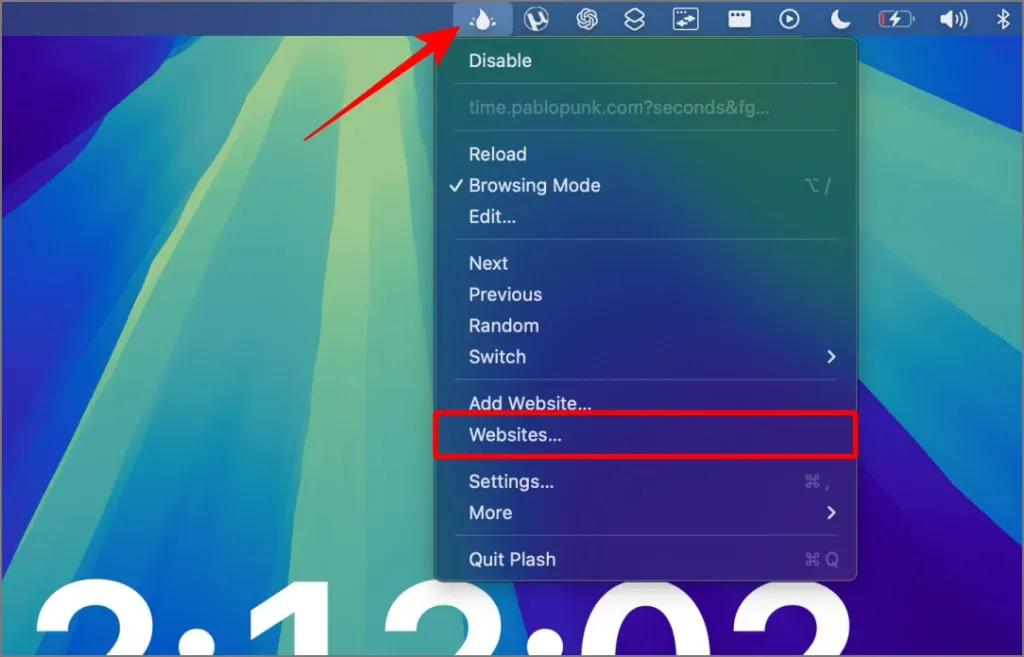
Task: Select Next website menu item
Action: click(x=646, y=263)
